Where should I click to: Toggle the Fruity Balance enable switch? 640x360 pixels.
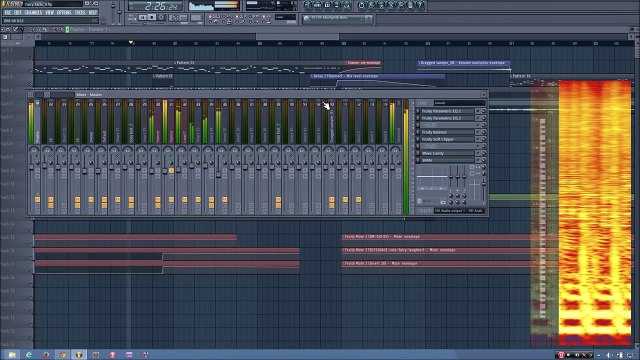[418, 132]
